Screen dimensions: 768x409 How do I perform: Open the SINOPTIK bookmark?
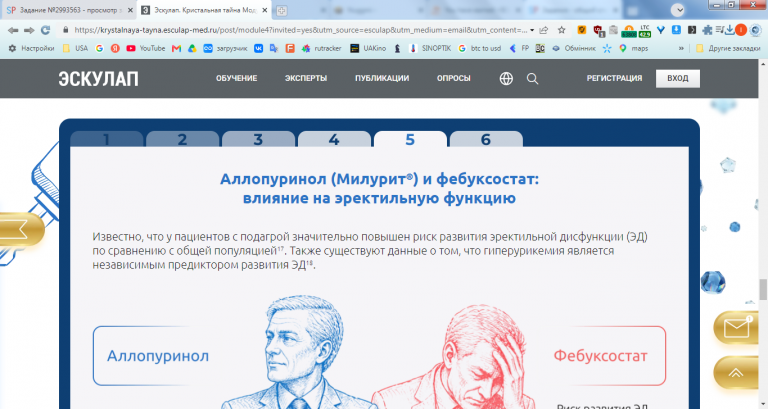pyautogui.click(x=430, y=48)
